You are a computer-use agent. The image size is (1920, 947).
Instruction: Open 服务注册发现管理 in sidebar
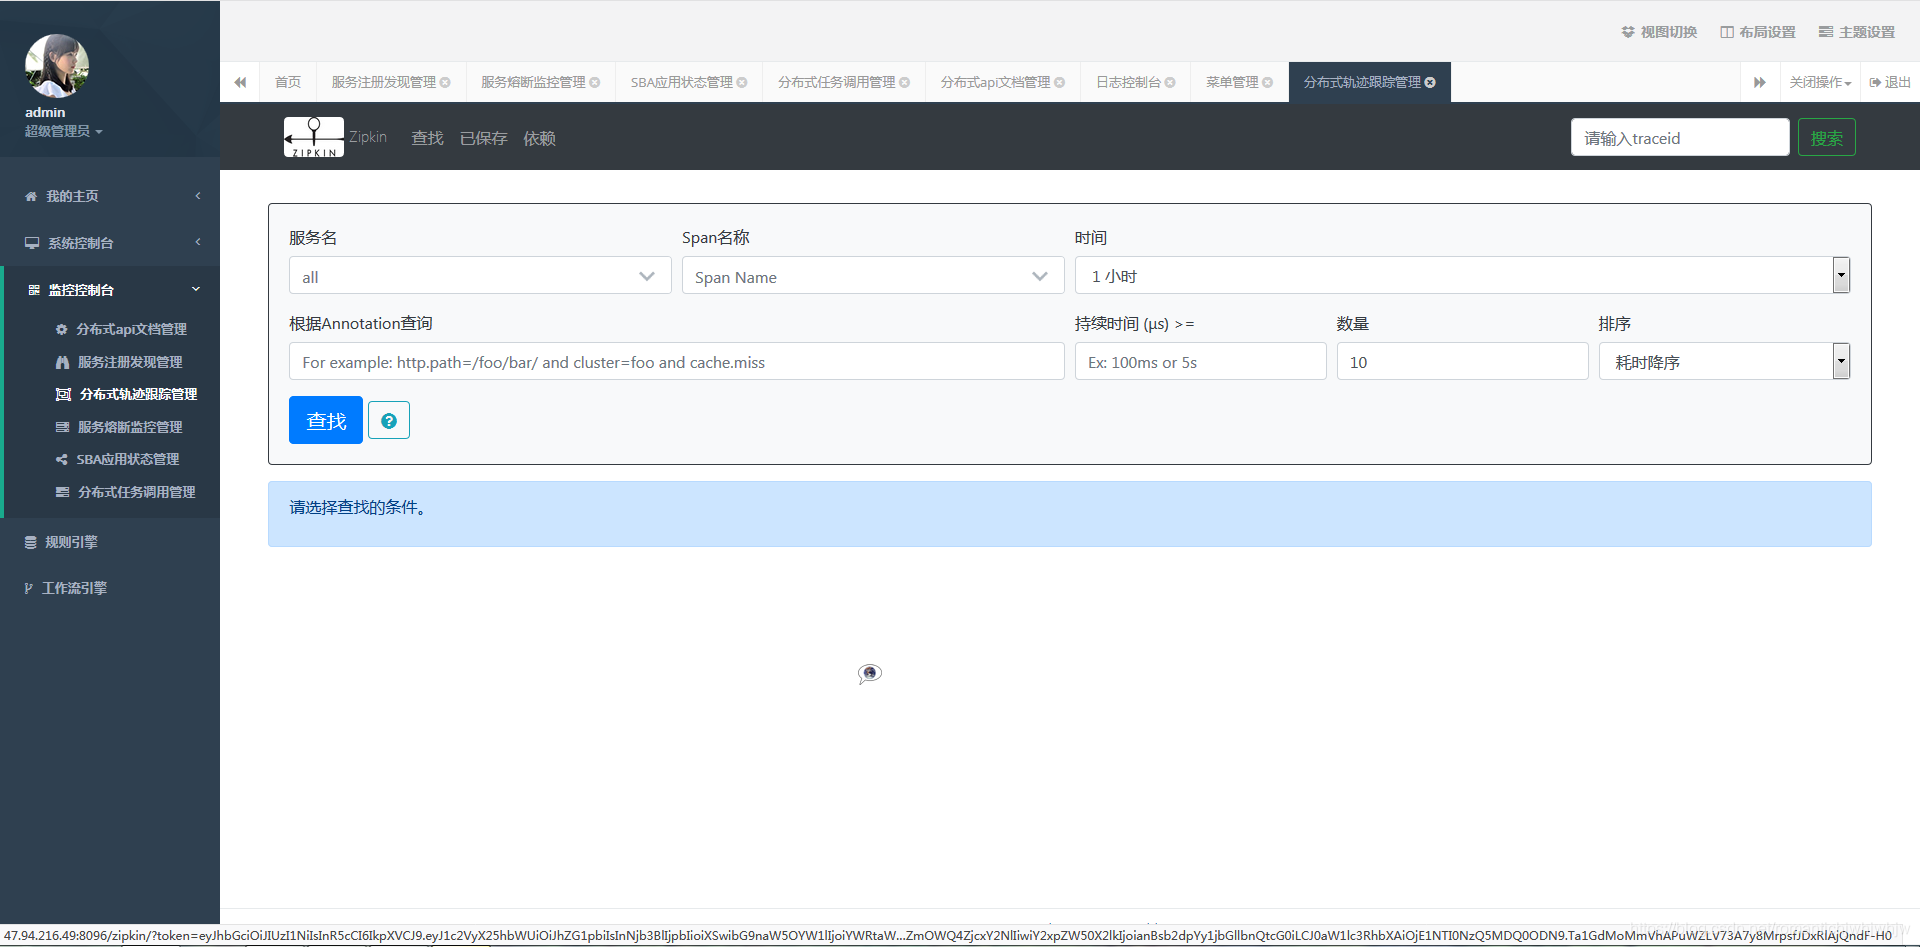[129, 362]
